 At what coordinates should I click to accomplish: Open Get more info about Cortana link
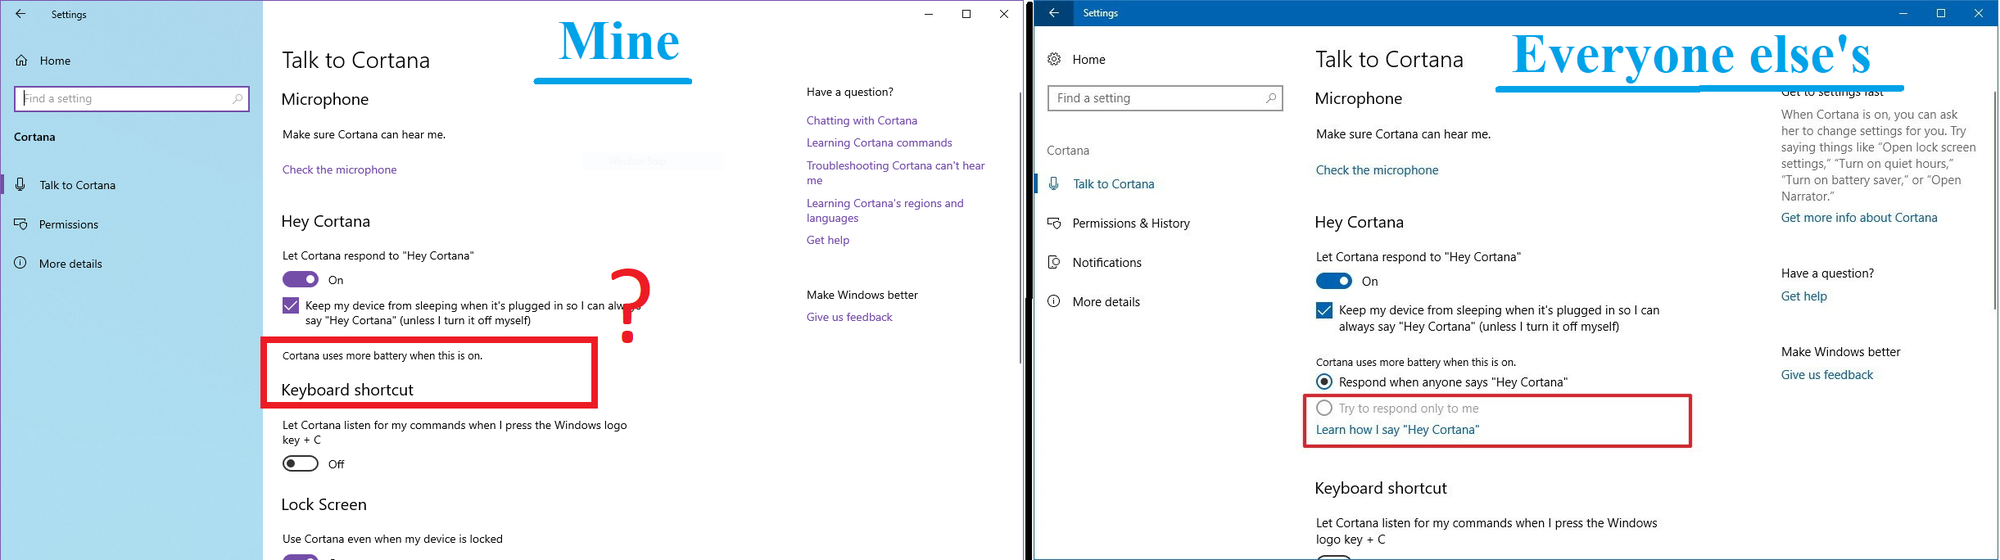[1859, 218]
